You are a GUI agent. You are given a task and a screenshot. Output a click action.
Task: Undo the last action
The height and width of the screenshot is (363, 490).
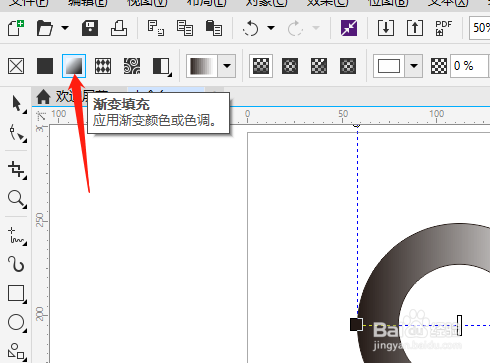[251, 28]
